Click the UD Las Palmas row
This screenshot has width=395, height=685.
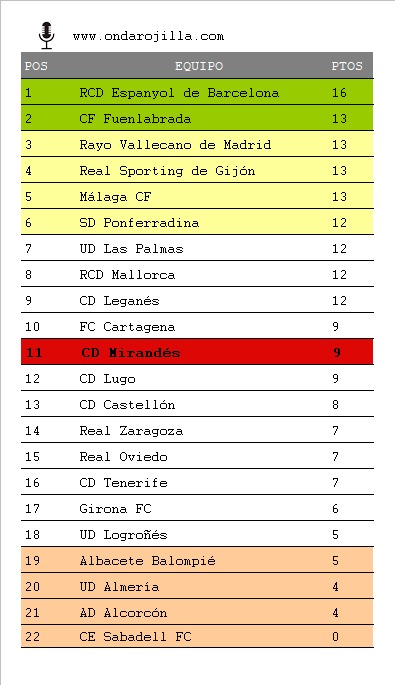point(197,249)
